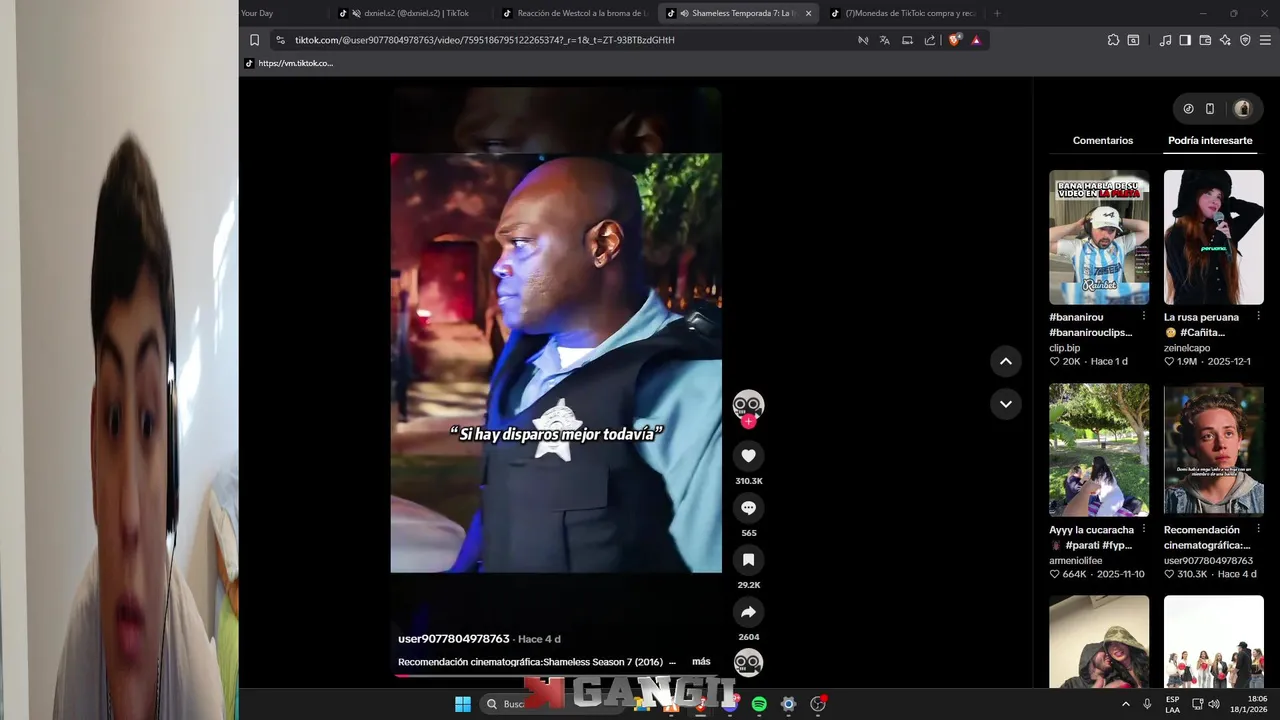This screenshot has height=720, width=1280.
Task: Open the profile avatar in top right
Action: click(x=1242, y=108)
